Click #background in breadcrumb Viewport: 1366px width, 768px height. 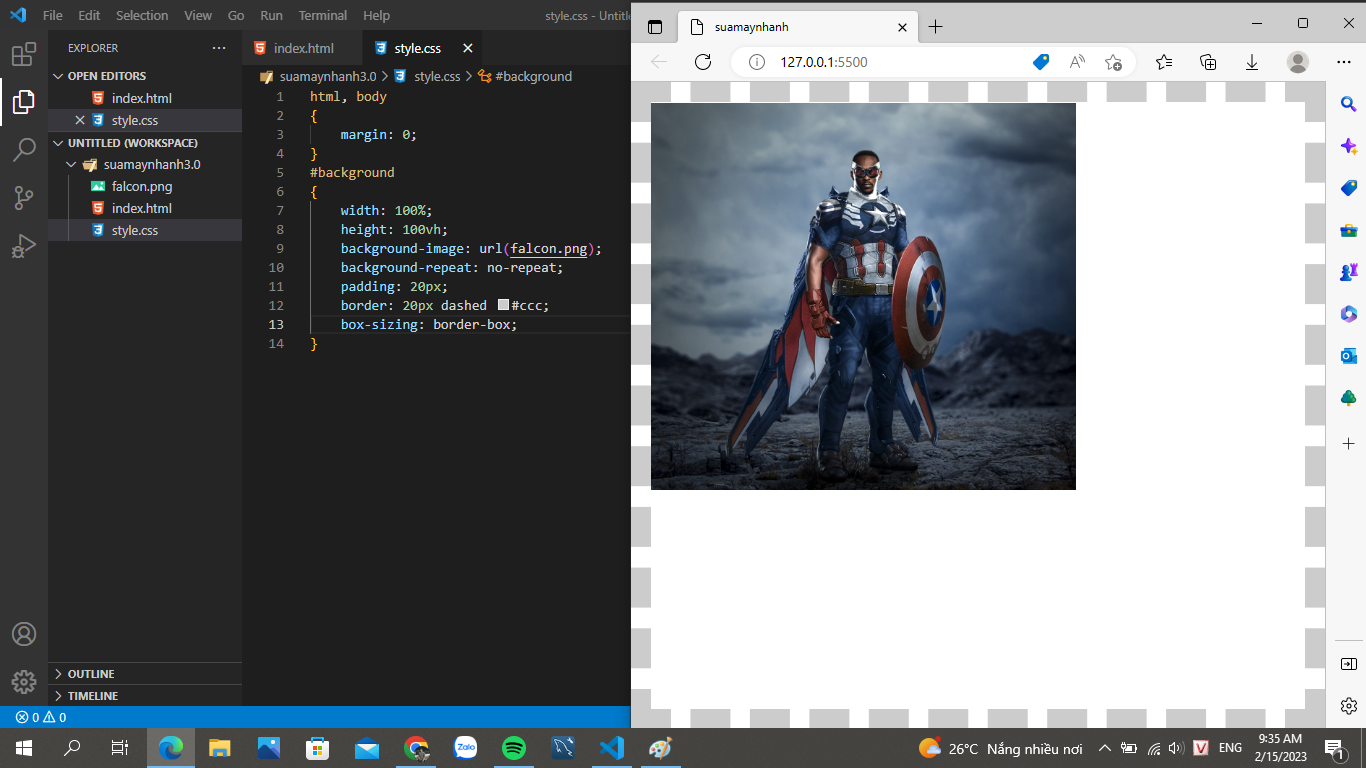526,76
